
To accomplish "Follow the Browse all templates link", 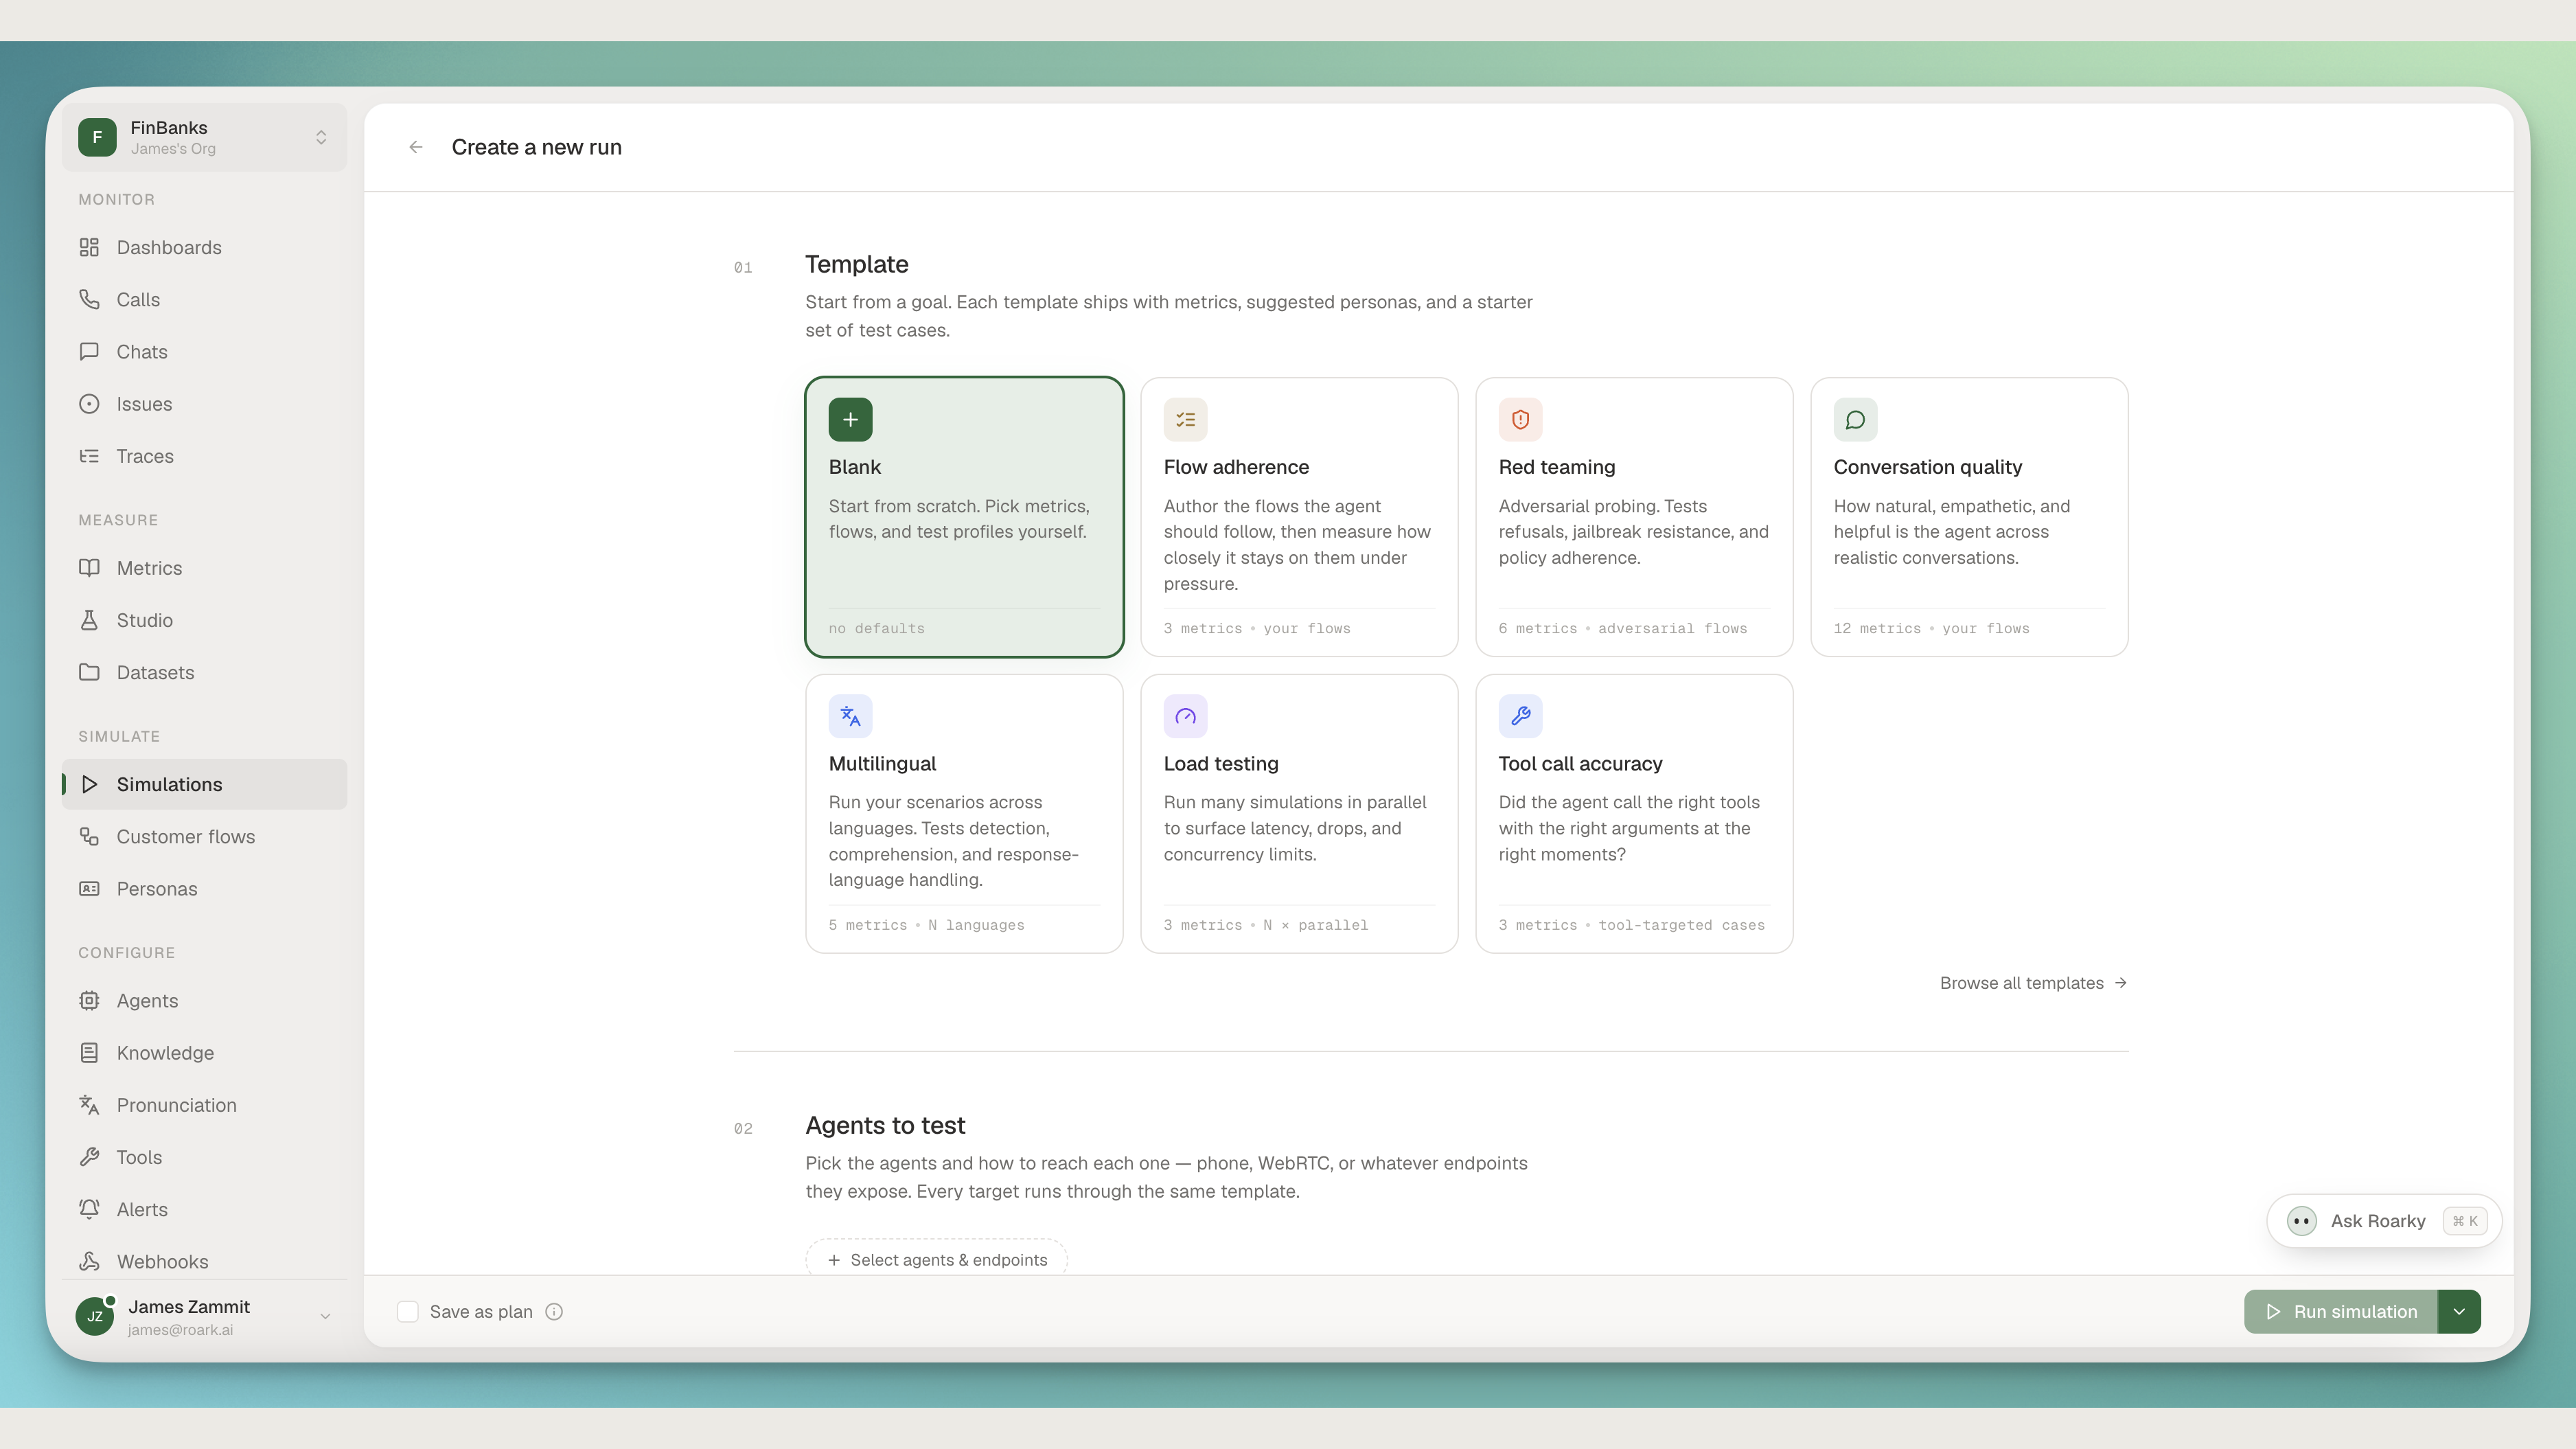I will coord(2033,982).
